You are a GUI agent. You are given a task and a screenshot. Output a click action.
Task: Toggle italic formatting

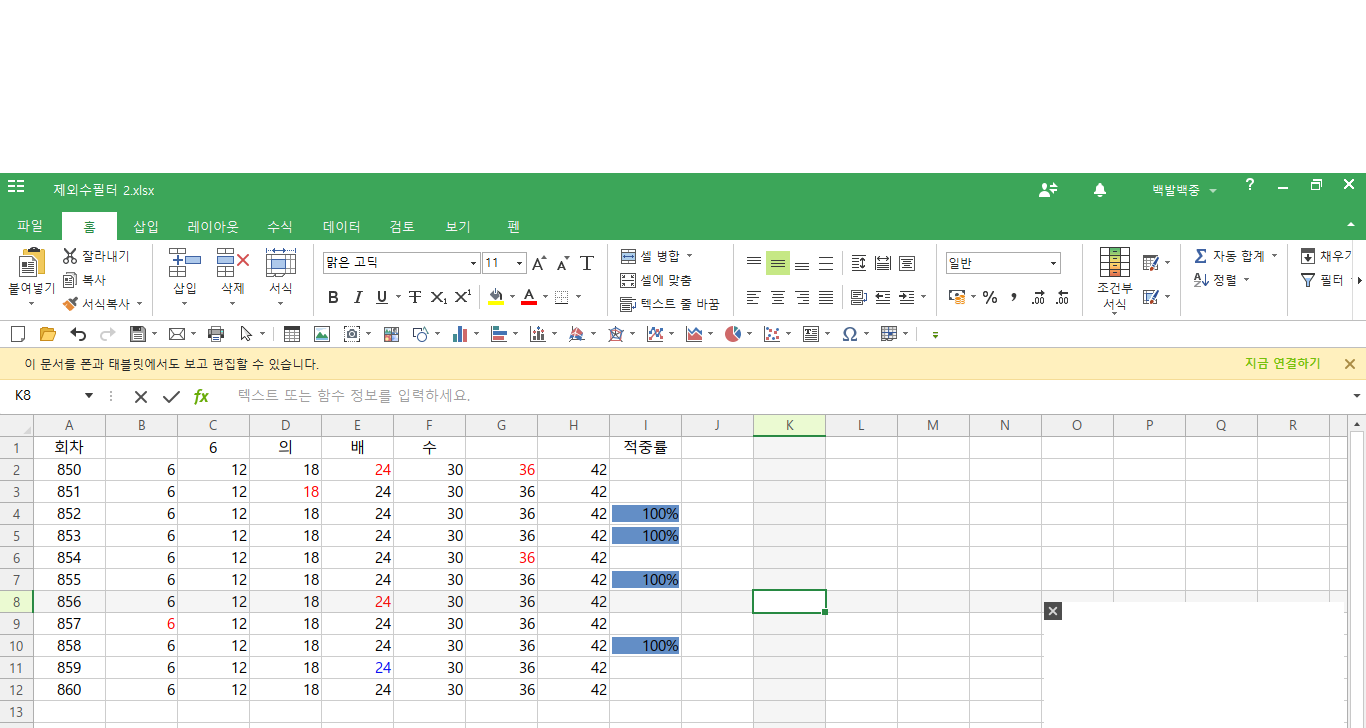click(x=358, y=297)
